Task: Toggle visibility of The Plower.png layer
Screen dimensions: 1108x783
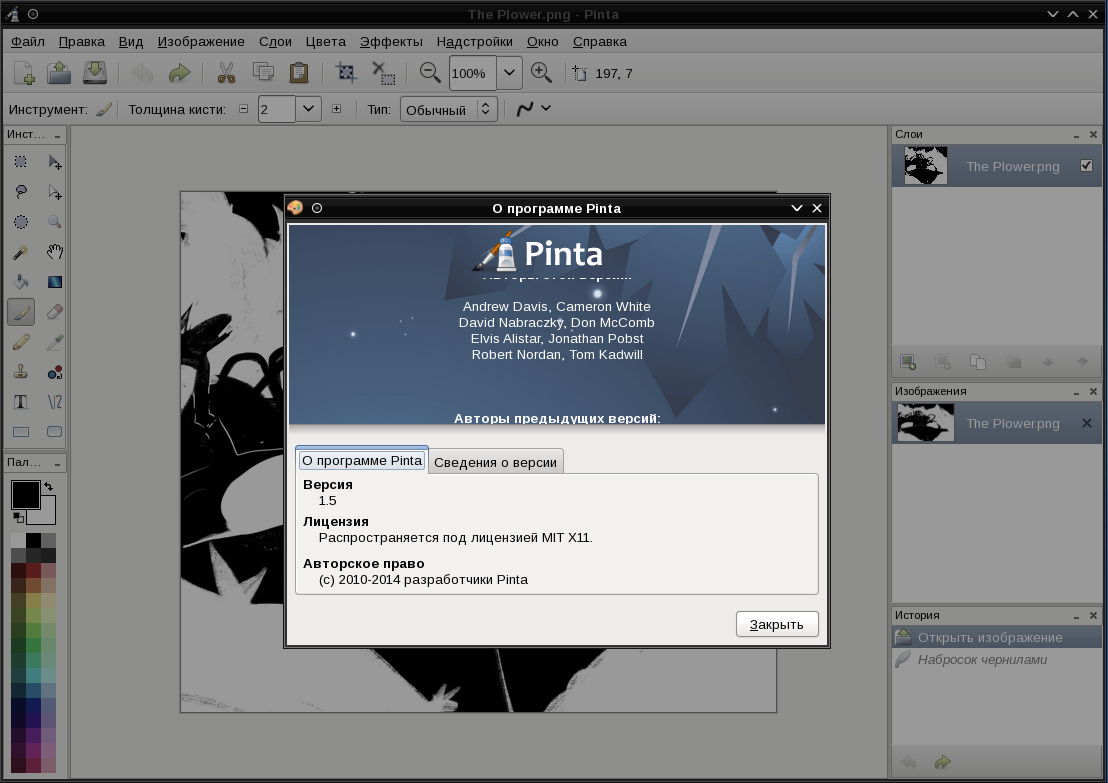Action: [1087, 166]
